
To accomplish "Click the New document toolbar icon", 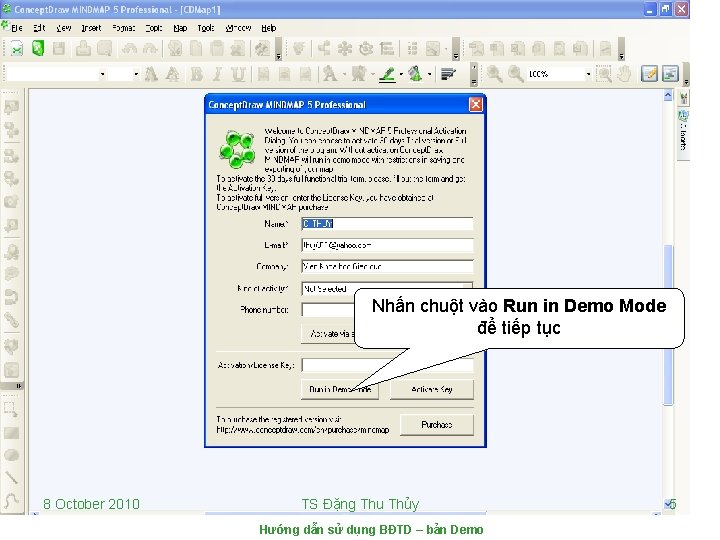I will coord(17,48).
